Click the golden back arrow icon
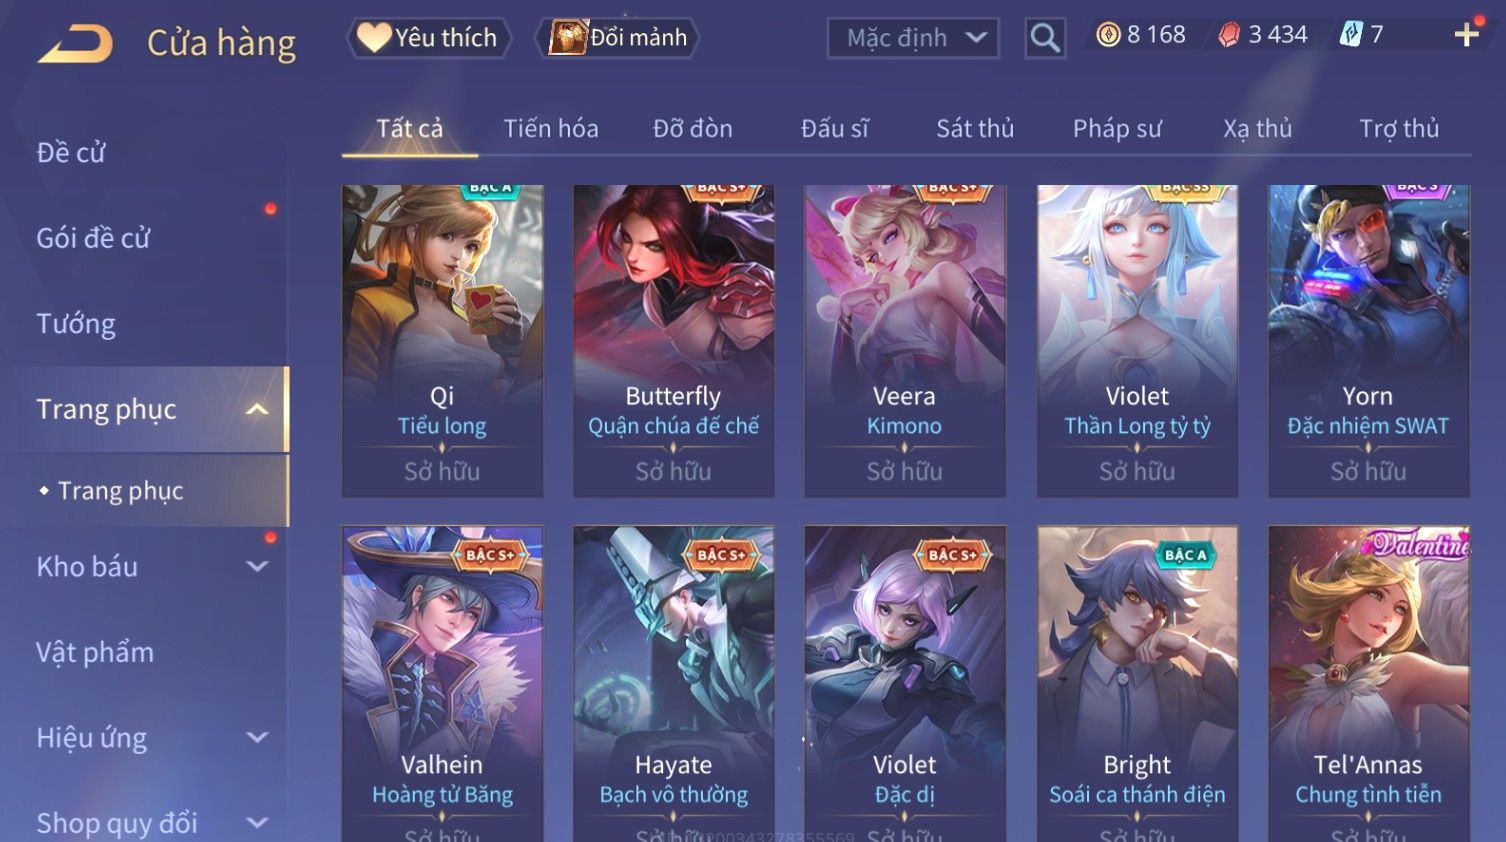The height and width of the screenshot is (842, 1506). [75, 44]
